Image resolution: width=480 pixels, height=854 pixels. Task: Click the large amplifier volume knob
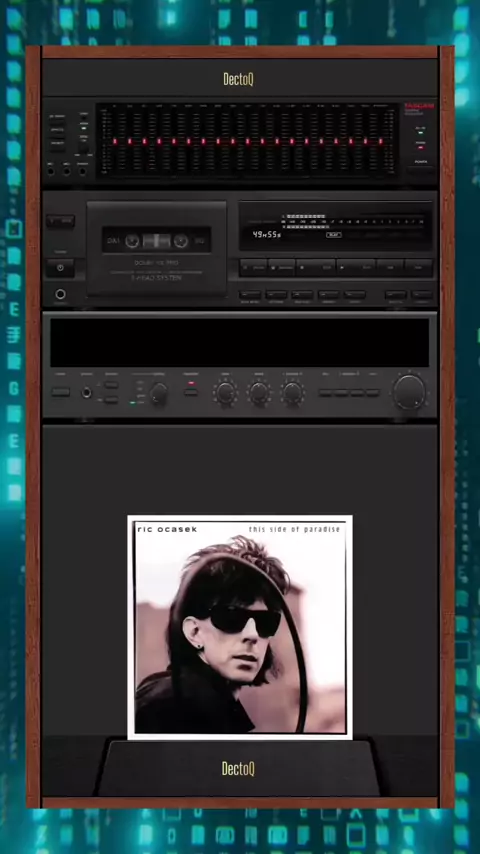(x=409, y=391)
